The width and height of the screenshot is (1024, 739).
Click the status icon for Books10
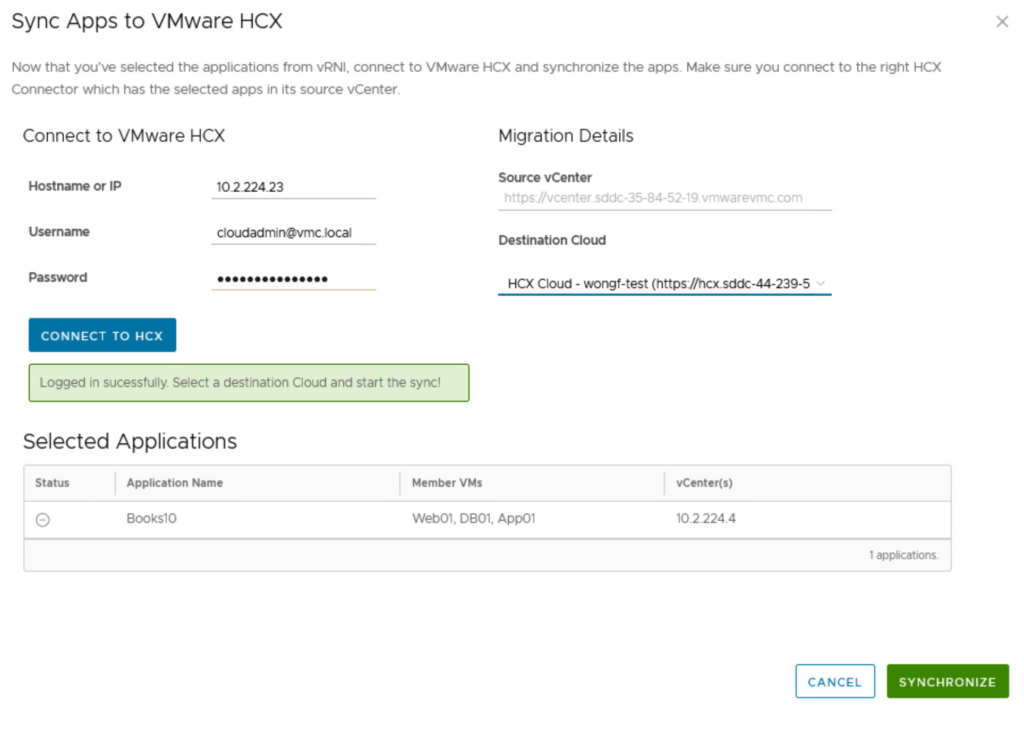(42, 520)
